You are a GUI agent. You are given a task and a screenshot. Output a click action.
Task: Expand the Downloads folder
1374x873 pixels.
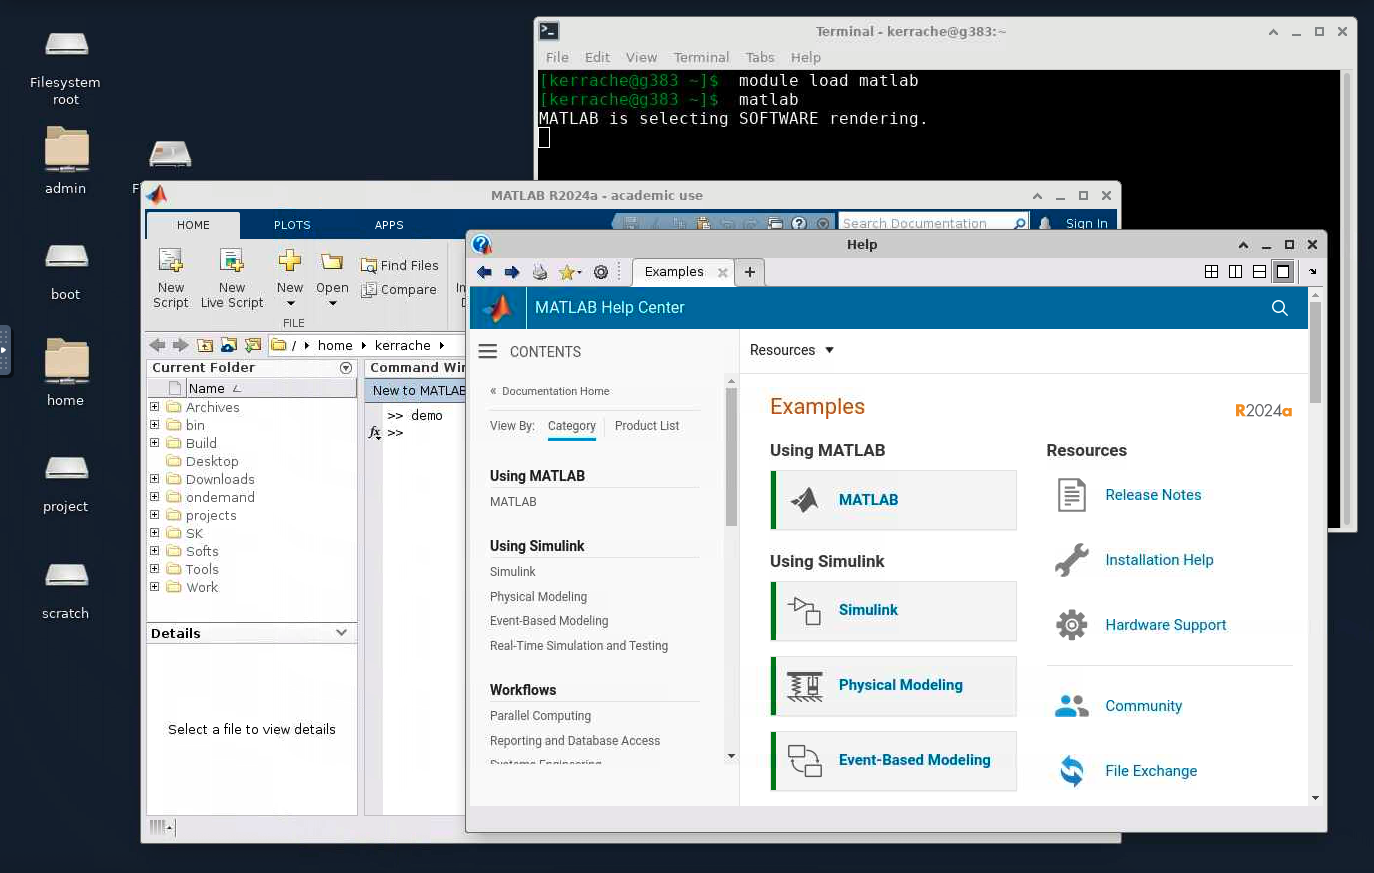coord(154,479)
